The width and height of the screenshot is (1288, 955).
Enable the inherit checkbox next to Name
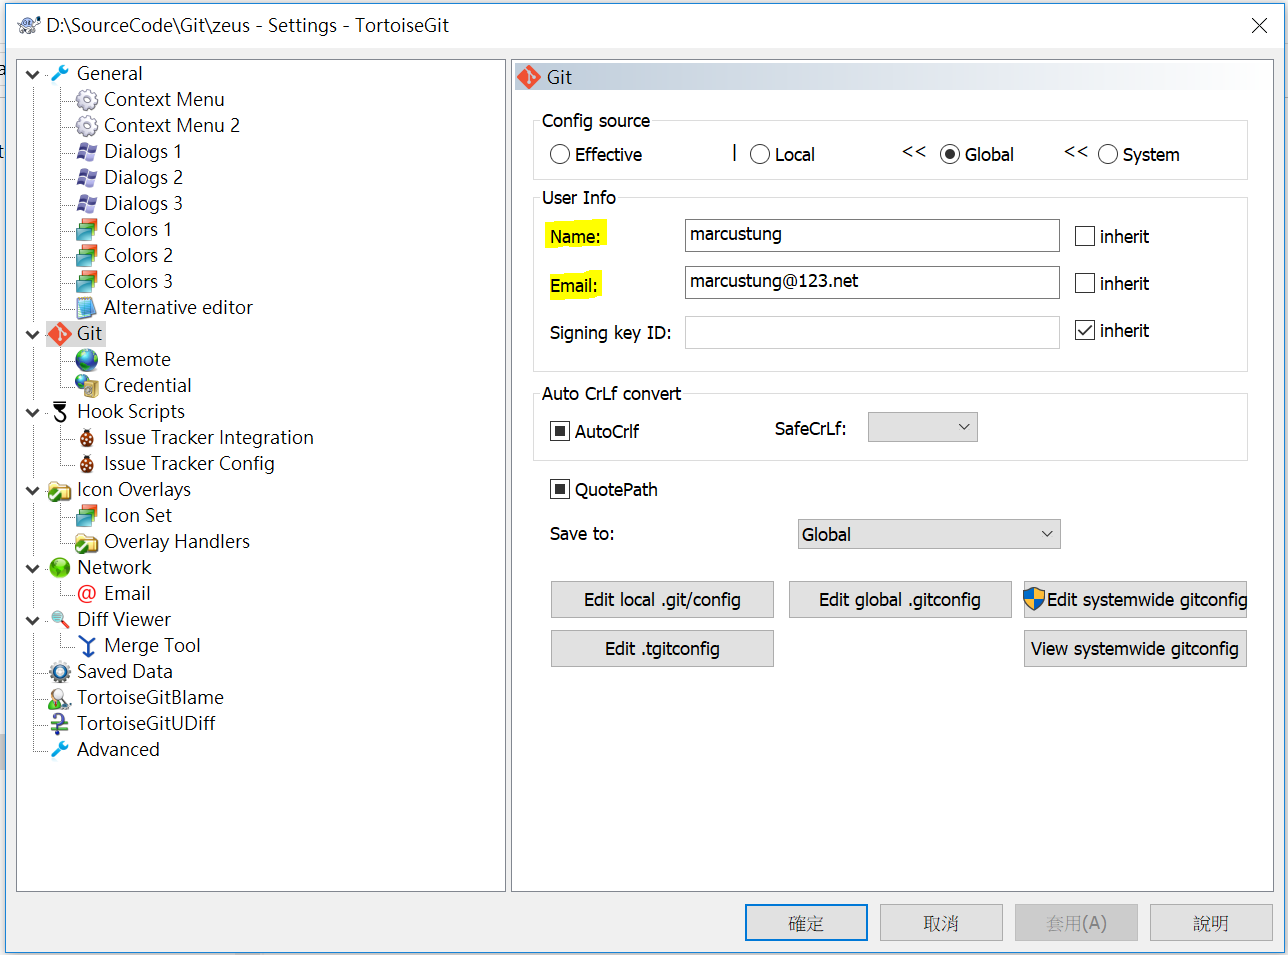[x=1087, y=236]
